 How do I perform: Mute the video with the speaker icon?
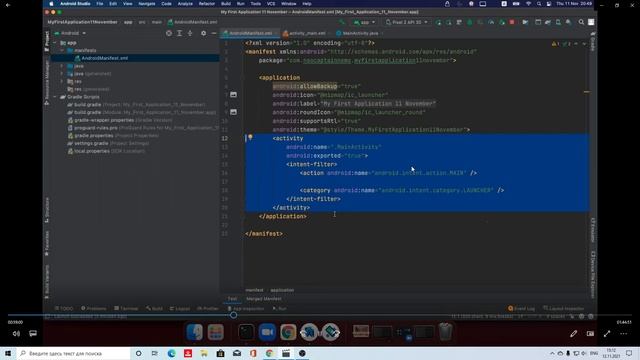coord(16,333)
